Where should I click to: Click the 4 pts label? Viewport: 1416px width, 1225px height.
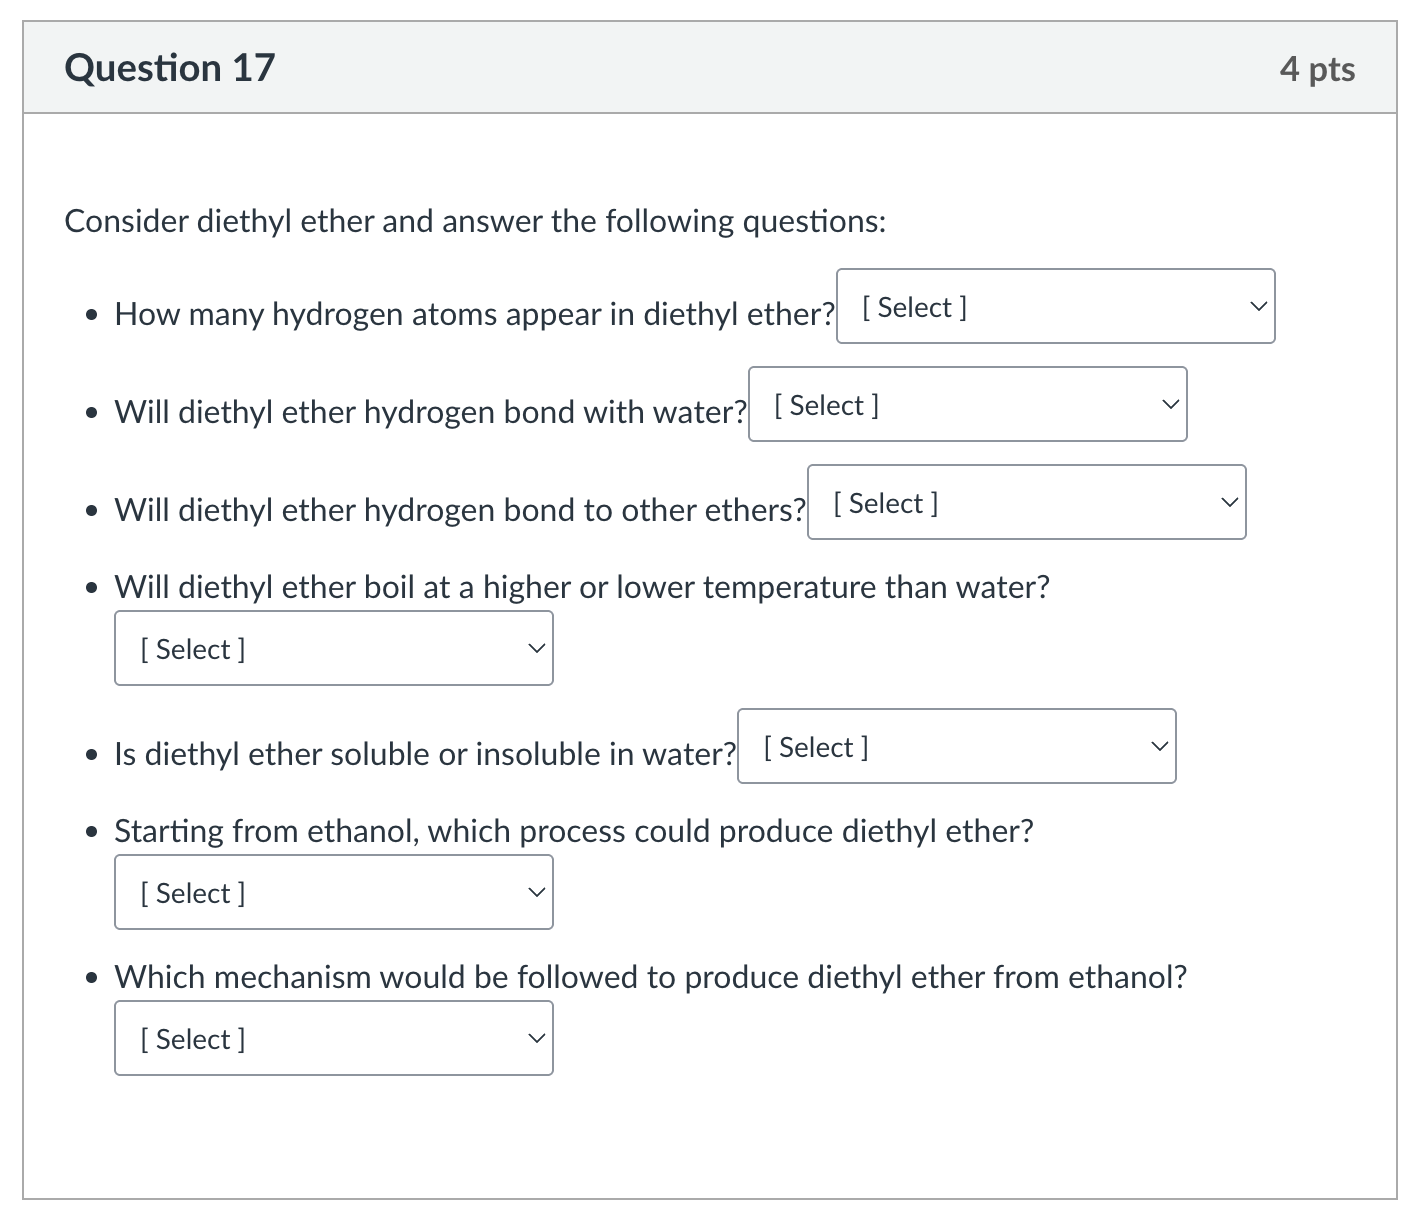click(1317, 67)
